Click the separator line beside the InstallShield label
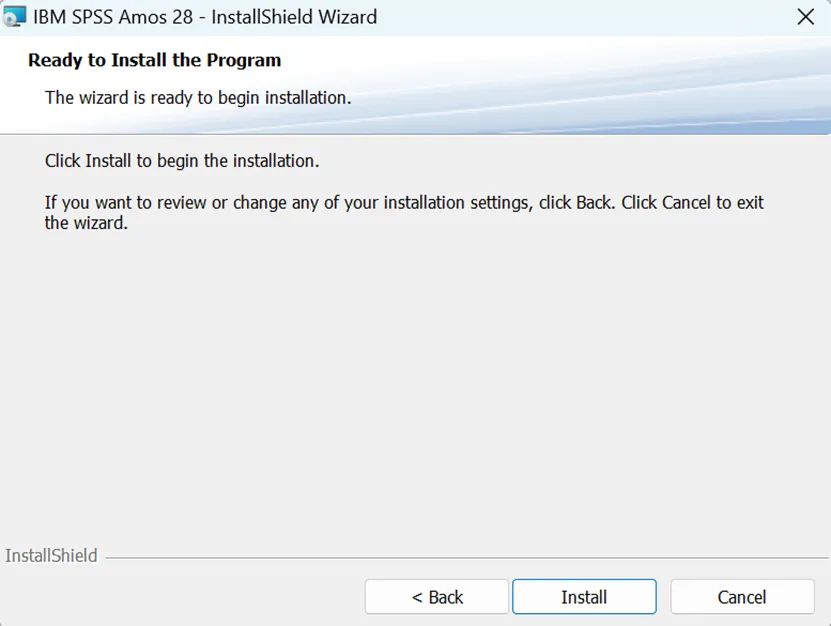 (x=466, y=558)
